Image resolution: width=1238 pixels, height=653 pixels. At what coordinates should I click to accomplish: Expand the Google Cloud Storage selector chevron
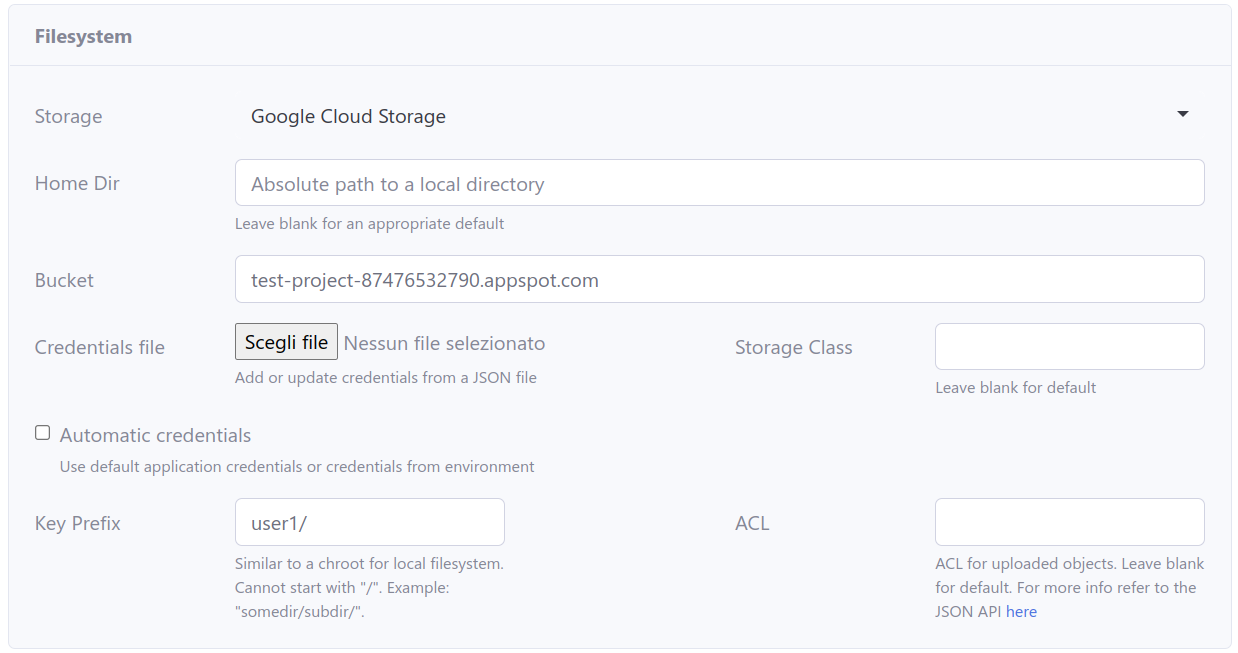pos(1182,114)
